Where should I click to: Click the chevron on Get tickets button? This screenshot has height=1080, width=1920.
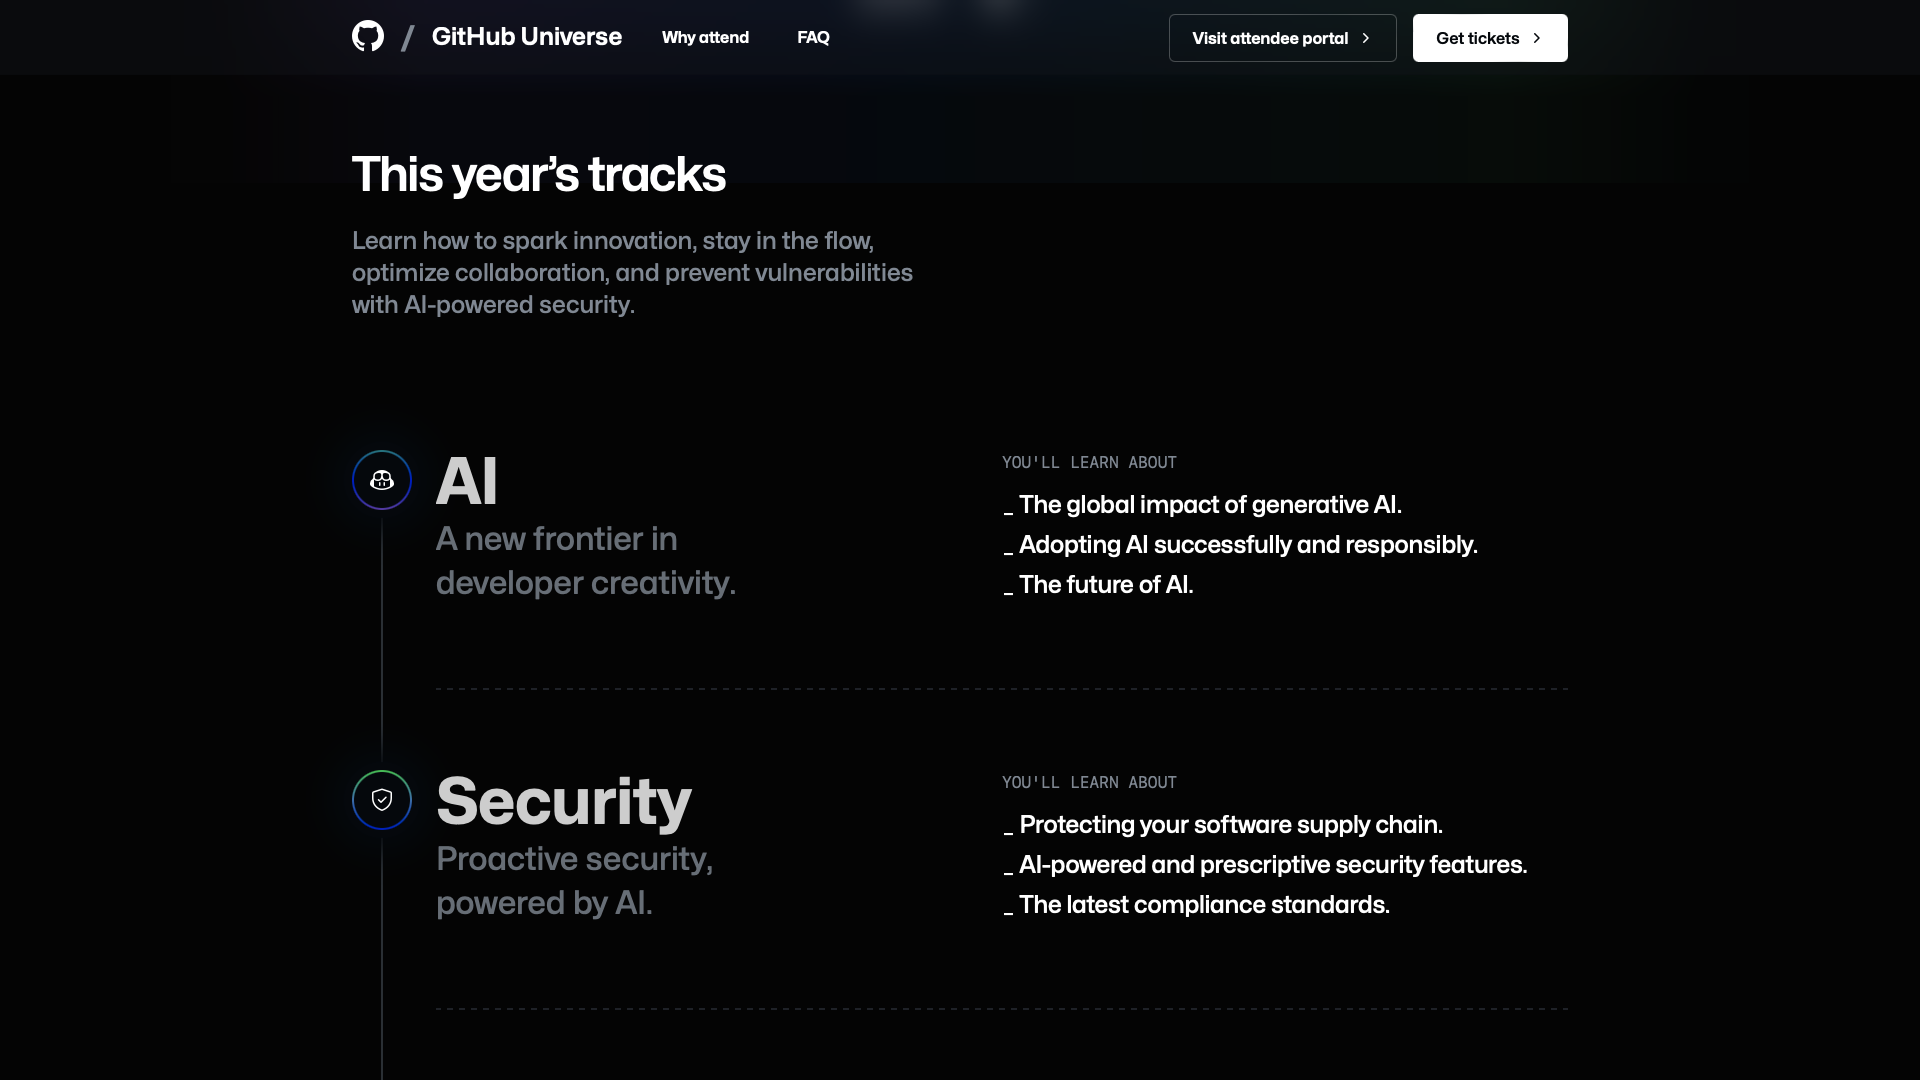coord(1537,38)
